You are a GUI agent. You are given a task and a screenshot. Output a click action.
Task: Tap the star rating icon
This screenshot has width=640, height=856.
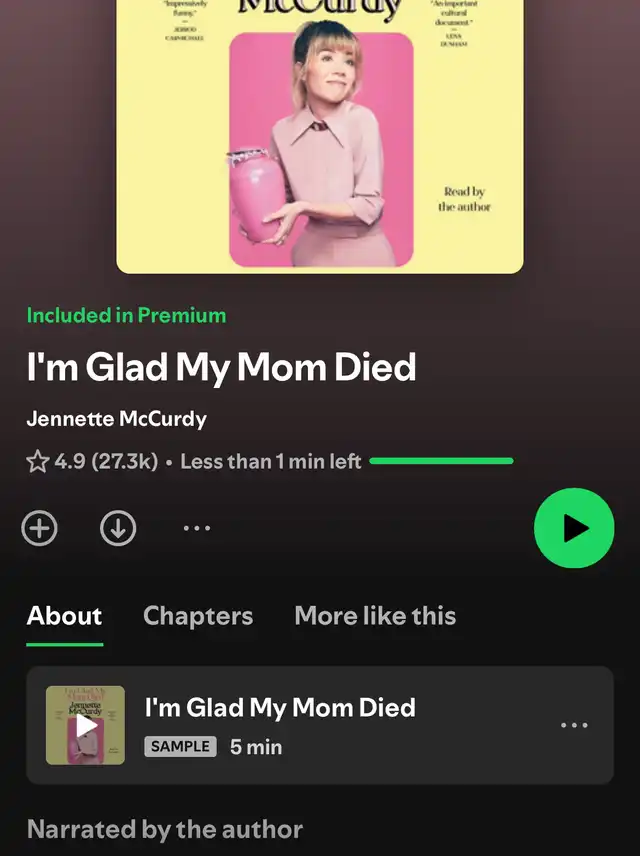click(x=38, y=461)
